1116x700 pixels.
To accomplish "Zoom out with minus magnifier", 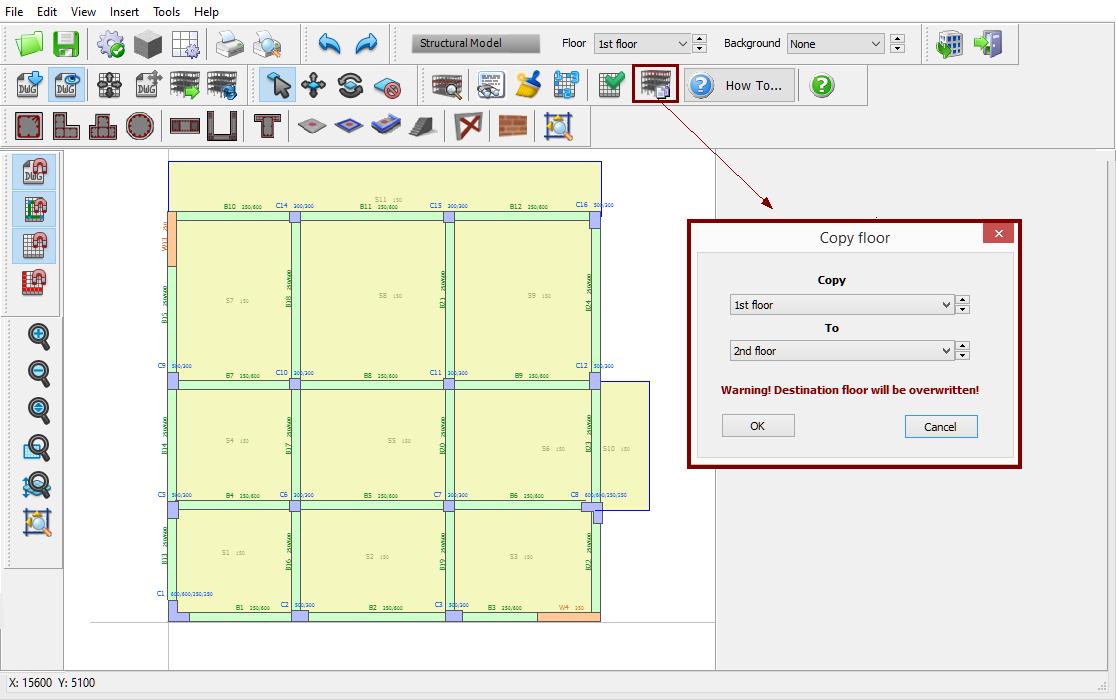I will (x=38, y=373).
